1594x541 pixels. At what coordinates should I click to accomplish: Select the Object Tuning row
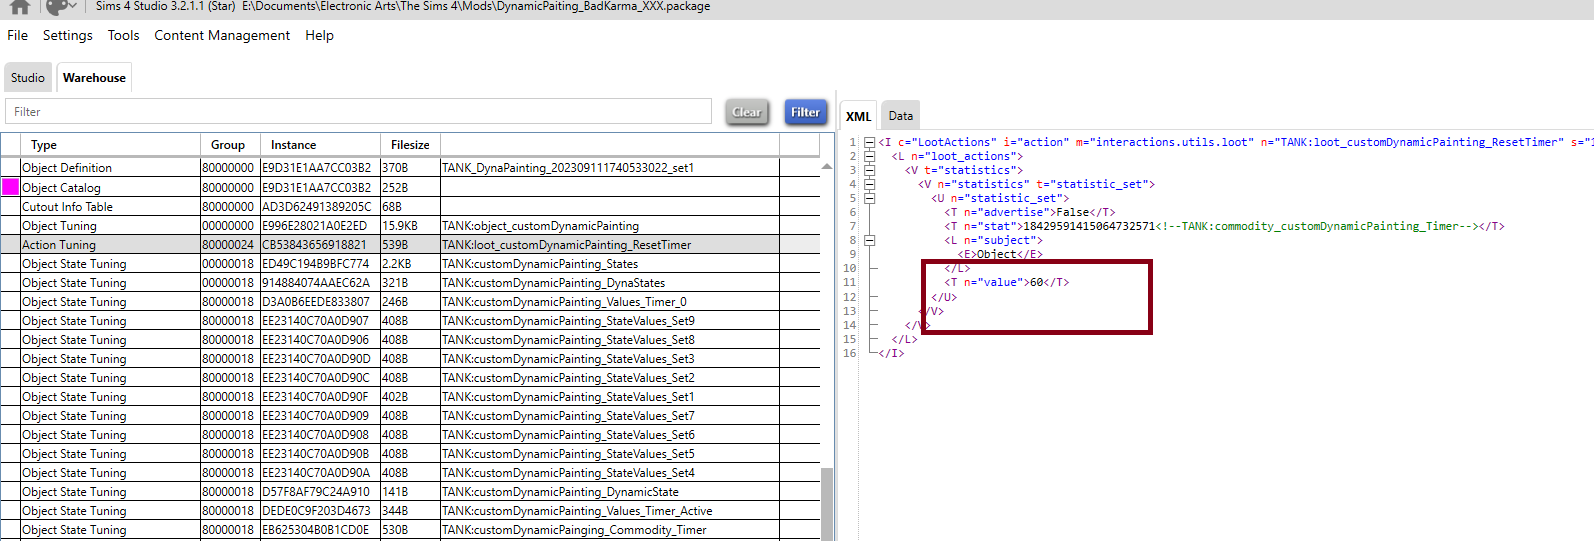click(x=410, y=225)
